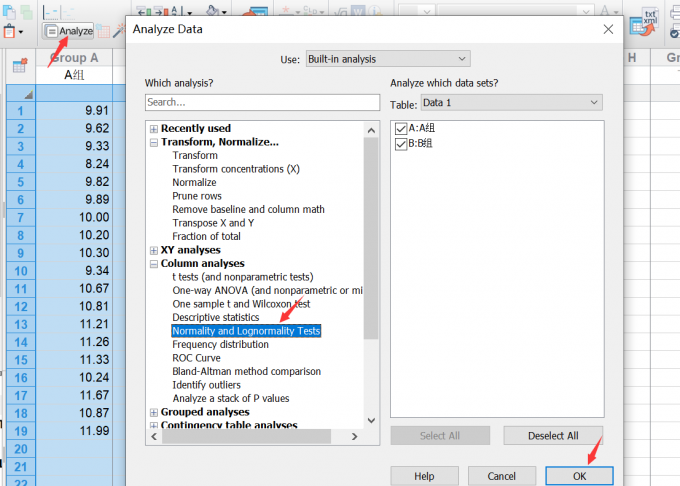Click the table format icon above row numbers
The height and width of the screenshot is (486, 680).
point(20,65)
